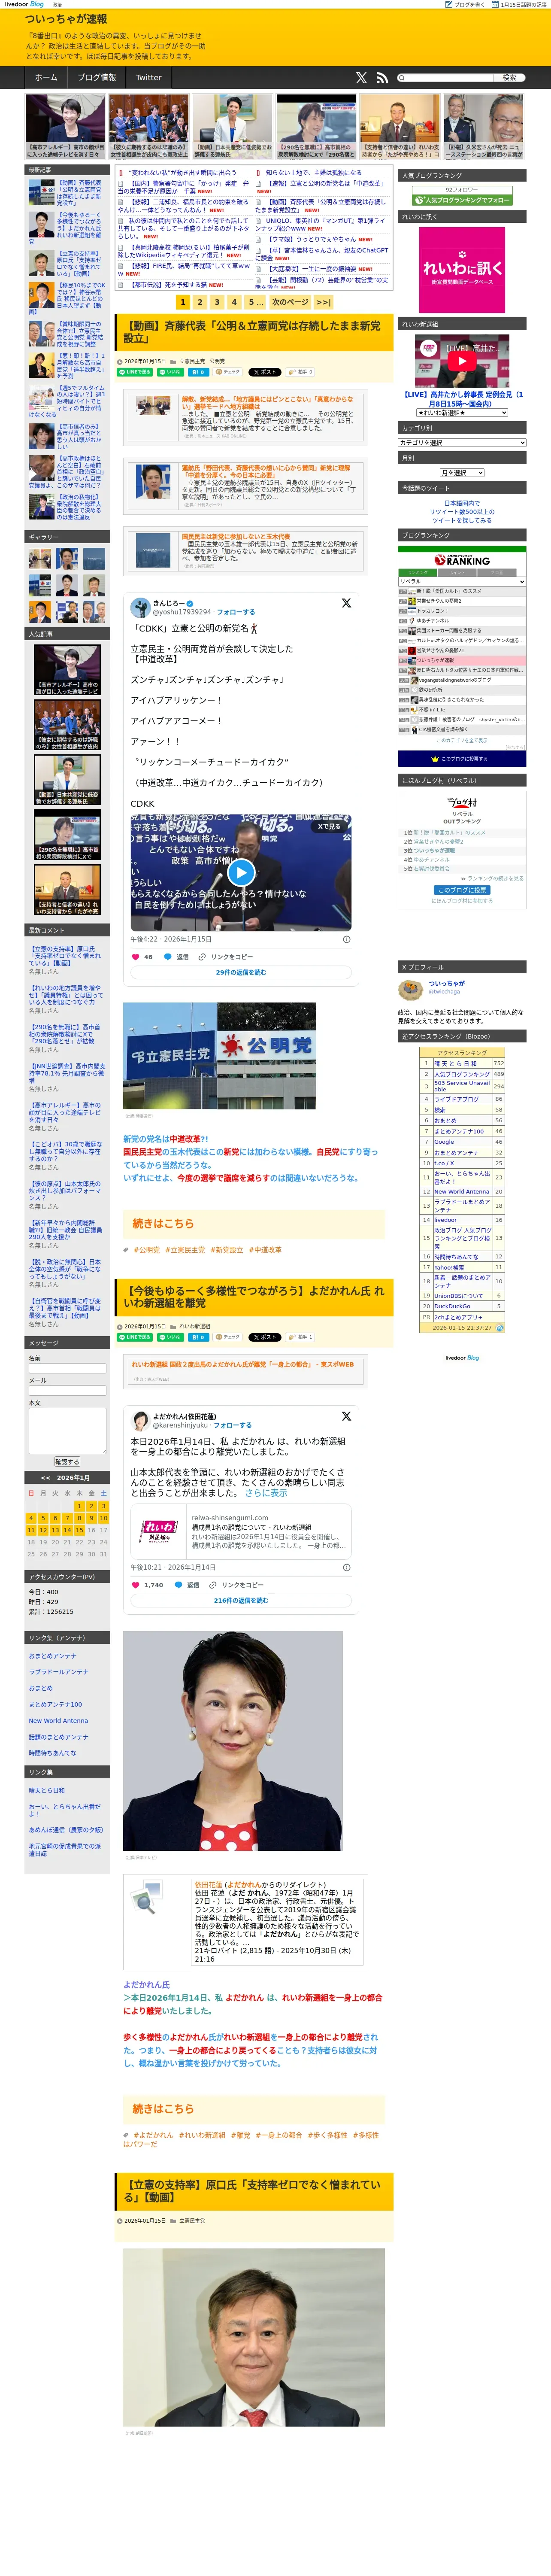Click the 確認する button in message form
The image size is (551, 2576).
tap(67, 1462)
